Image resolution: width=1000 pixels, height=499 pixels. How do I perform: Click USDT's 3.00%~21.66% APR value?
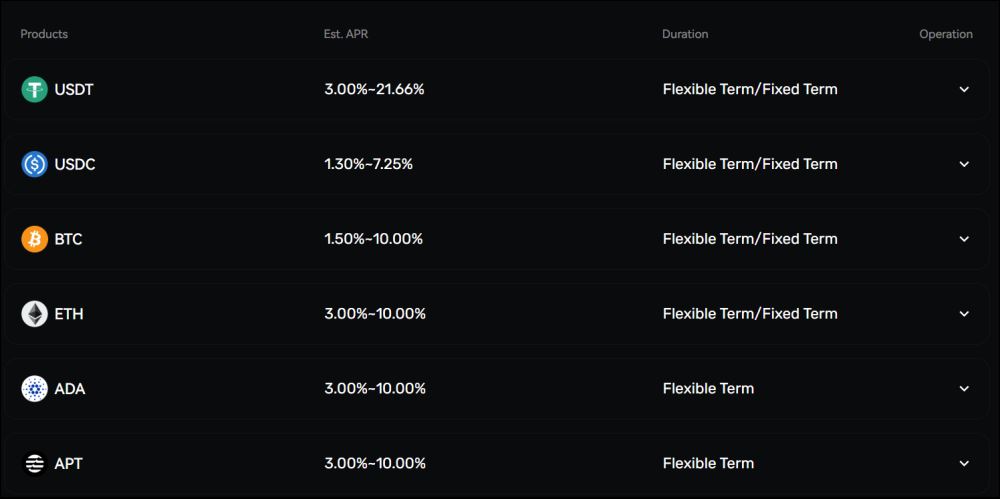point(374,89)
